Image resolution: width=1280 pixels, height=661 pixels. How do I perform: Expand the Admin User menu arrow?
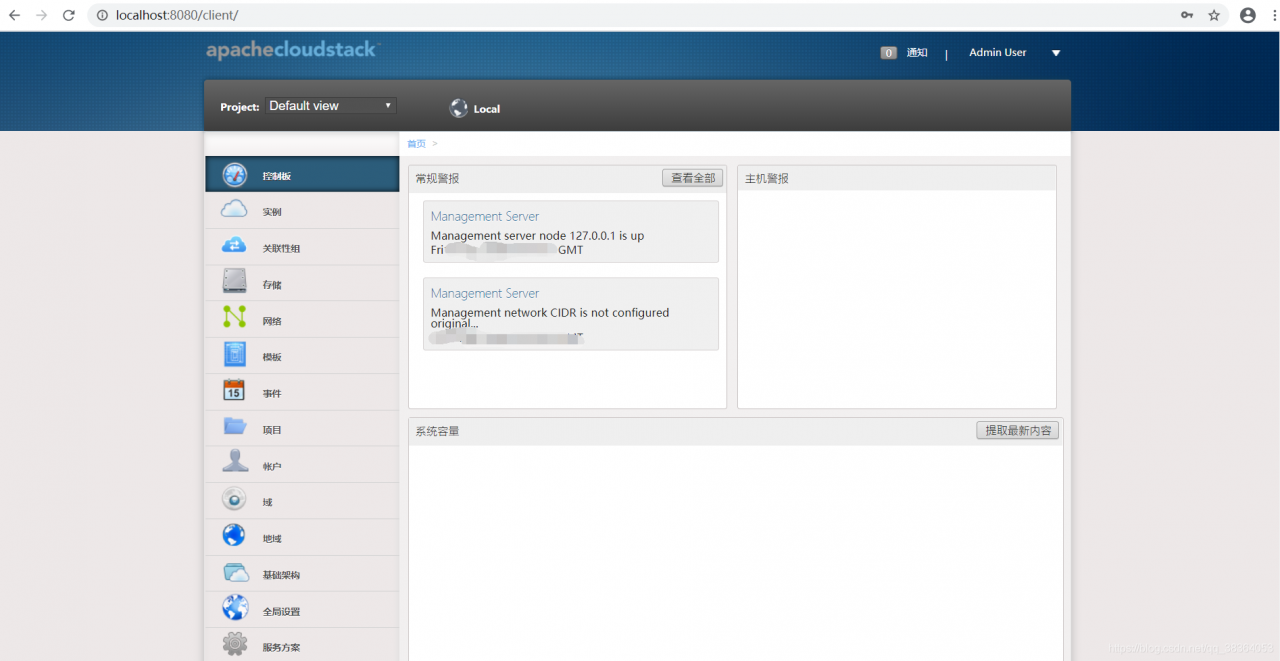tap(1056, 53)
